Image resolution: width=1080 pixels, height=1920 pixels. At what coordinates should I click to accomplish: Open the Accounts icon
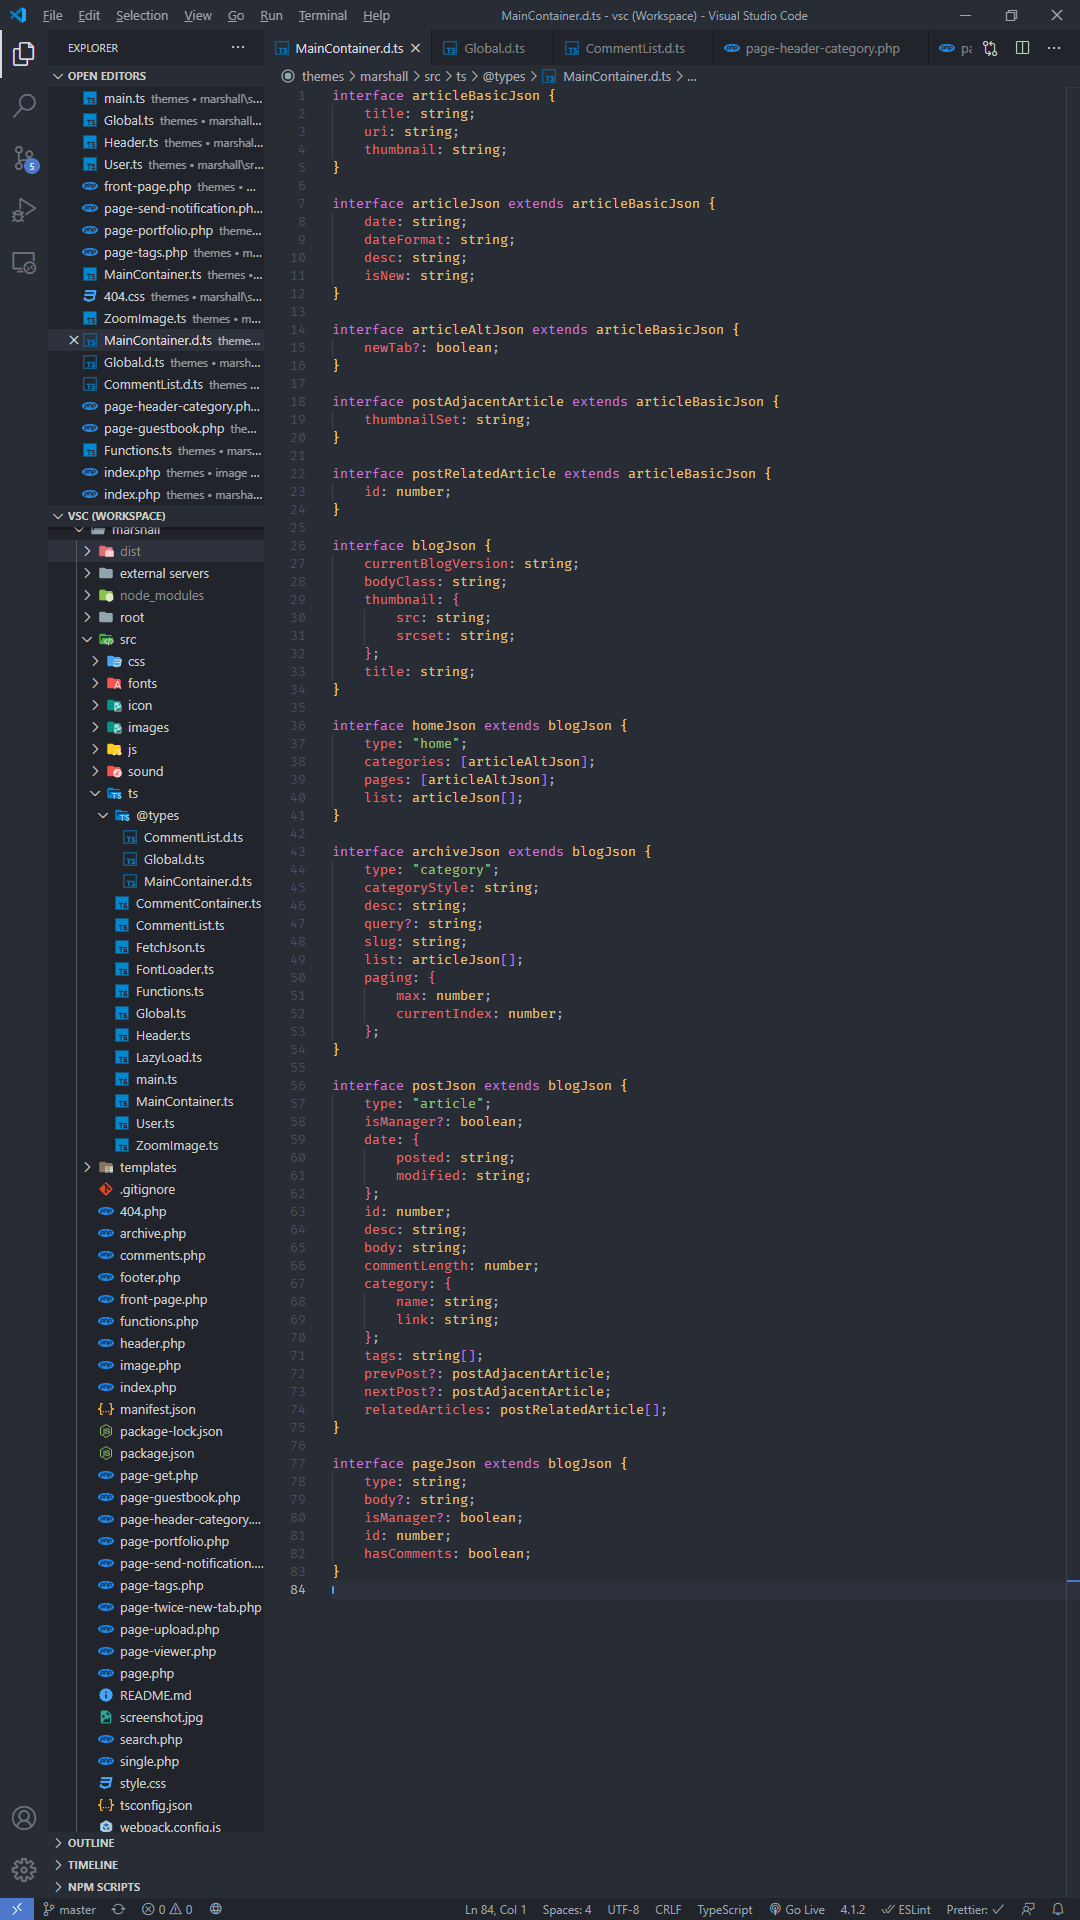[x=24, y=1817]
